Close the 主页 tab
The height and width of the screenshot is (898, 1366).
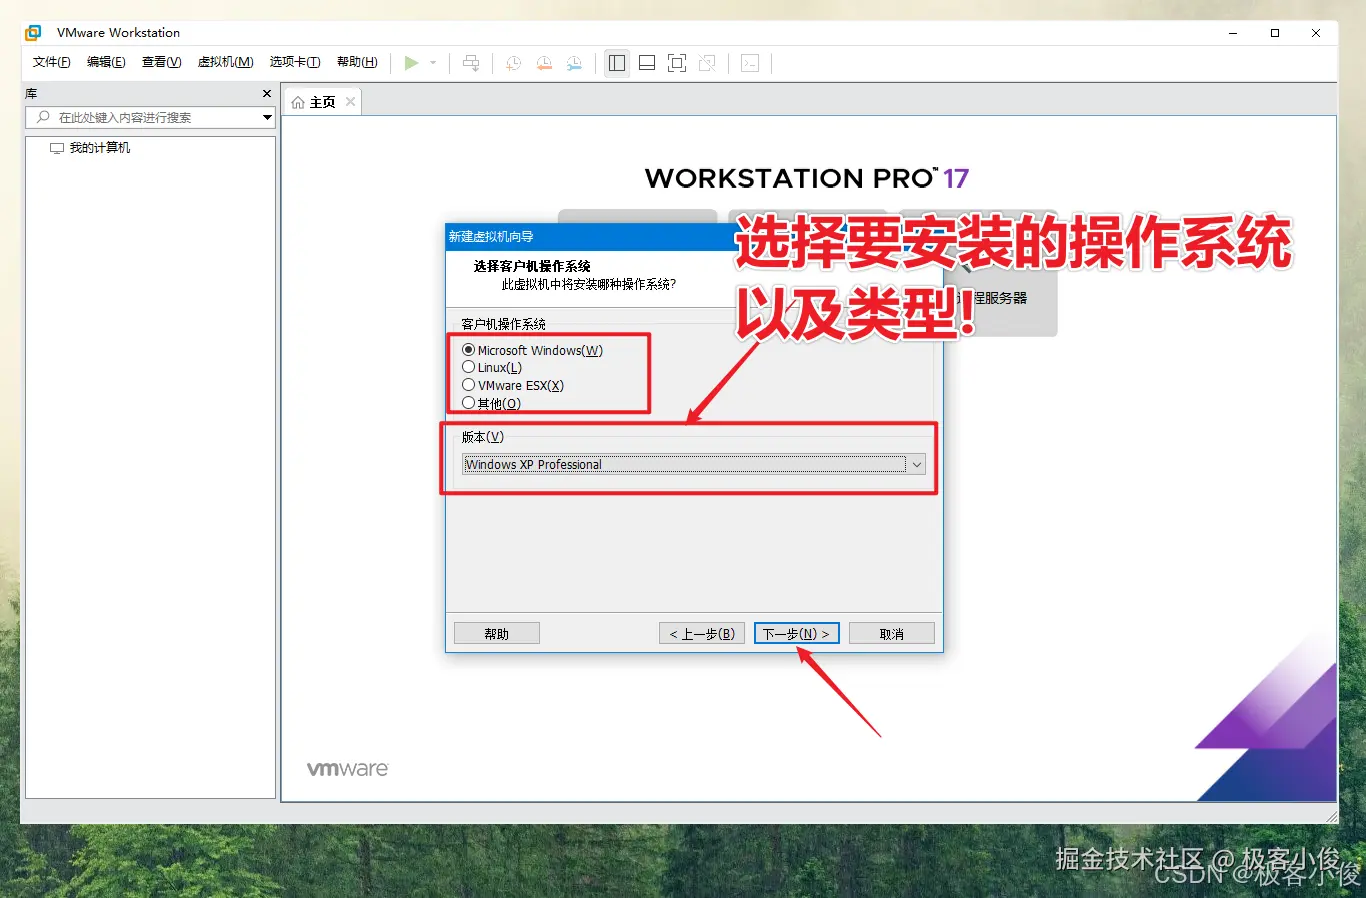pos(350,102)
